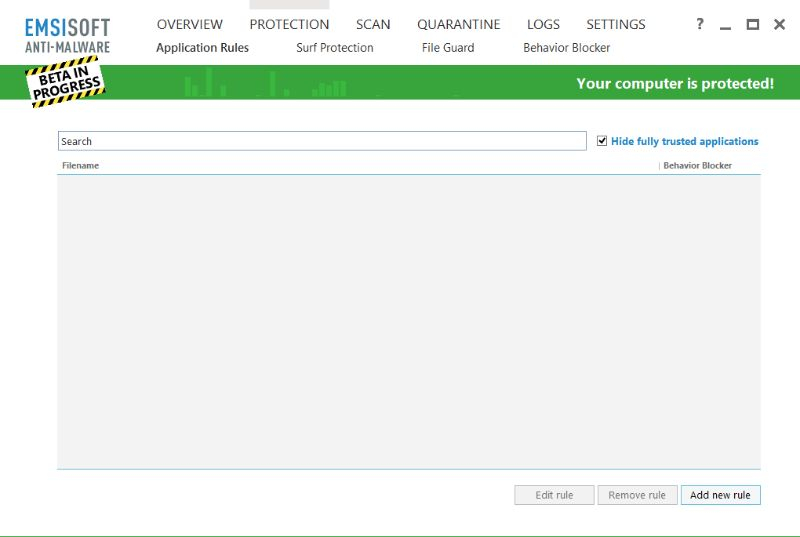The height and width of the screenshot is (537, 800).
Task: Go to the Scan section
Action: [x=373, y=25]
